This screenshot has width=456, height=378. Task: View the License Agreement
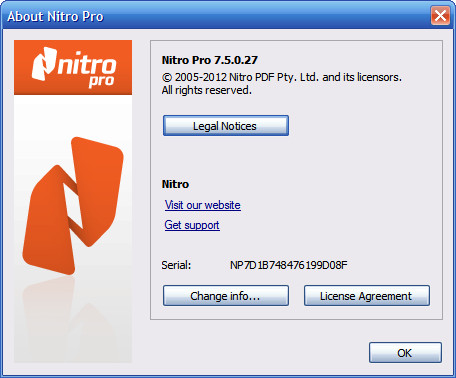tap(367, 296)
